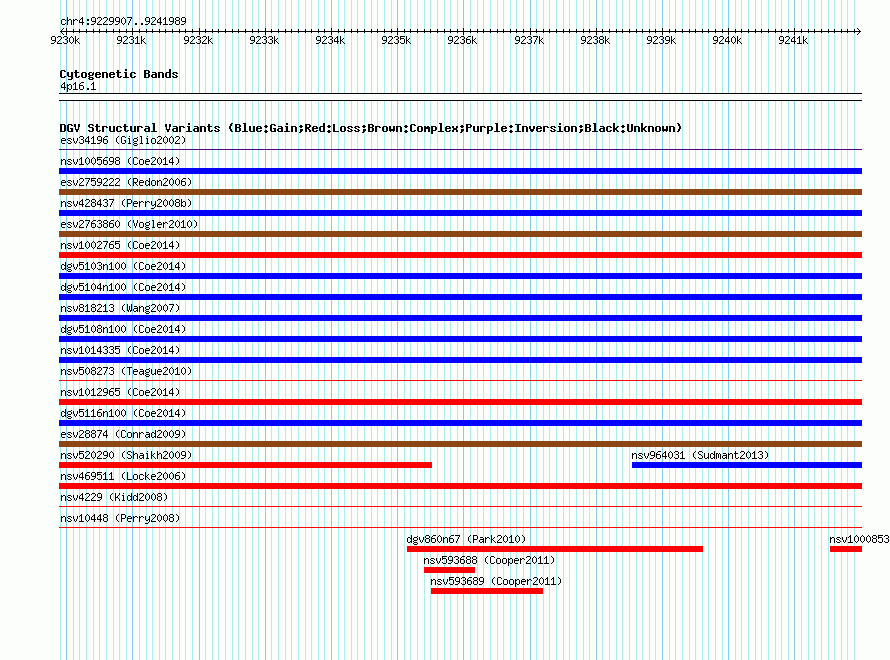
Task: Click nsv964031 (Sudmant2013) label
Action: click(x=700, y=455)
